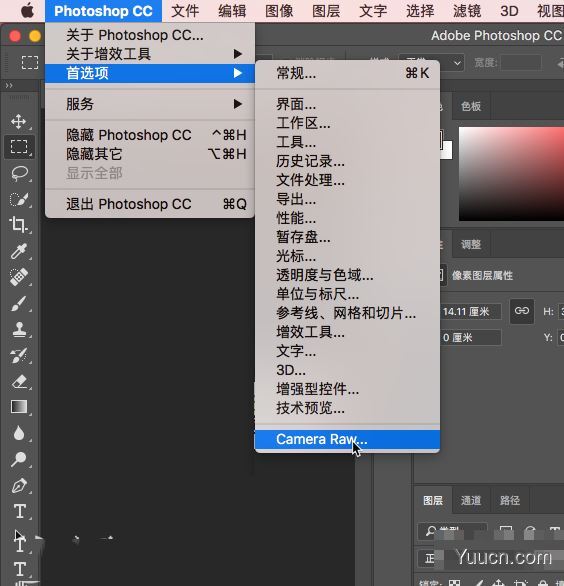Open the 3D menu
The image size is (564, 586).
tap(509, 11)
